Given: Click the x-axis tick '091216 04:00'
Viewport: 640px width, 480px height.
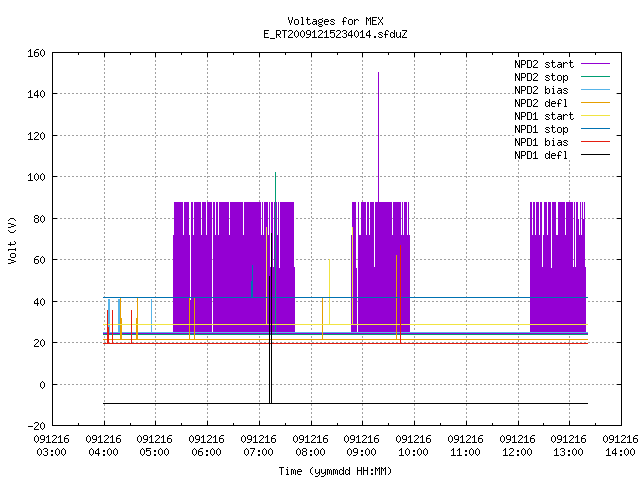Looking at the screenshot, I should [104, 446].
